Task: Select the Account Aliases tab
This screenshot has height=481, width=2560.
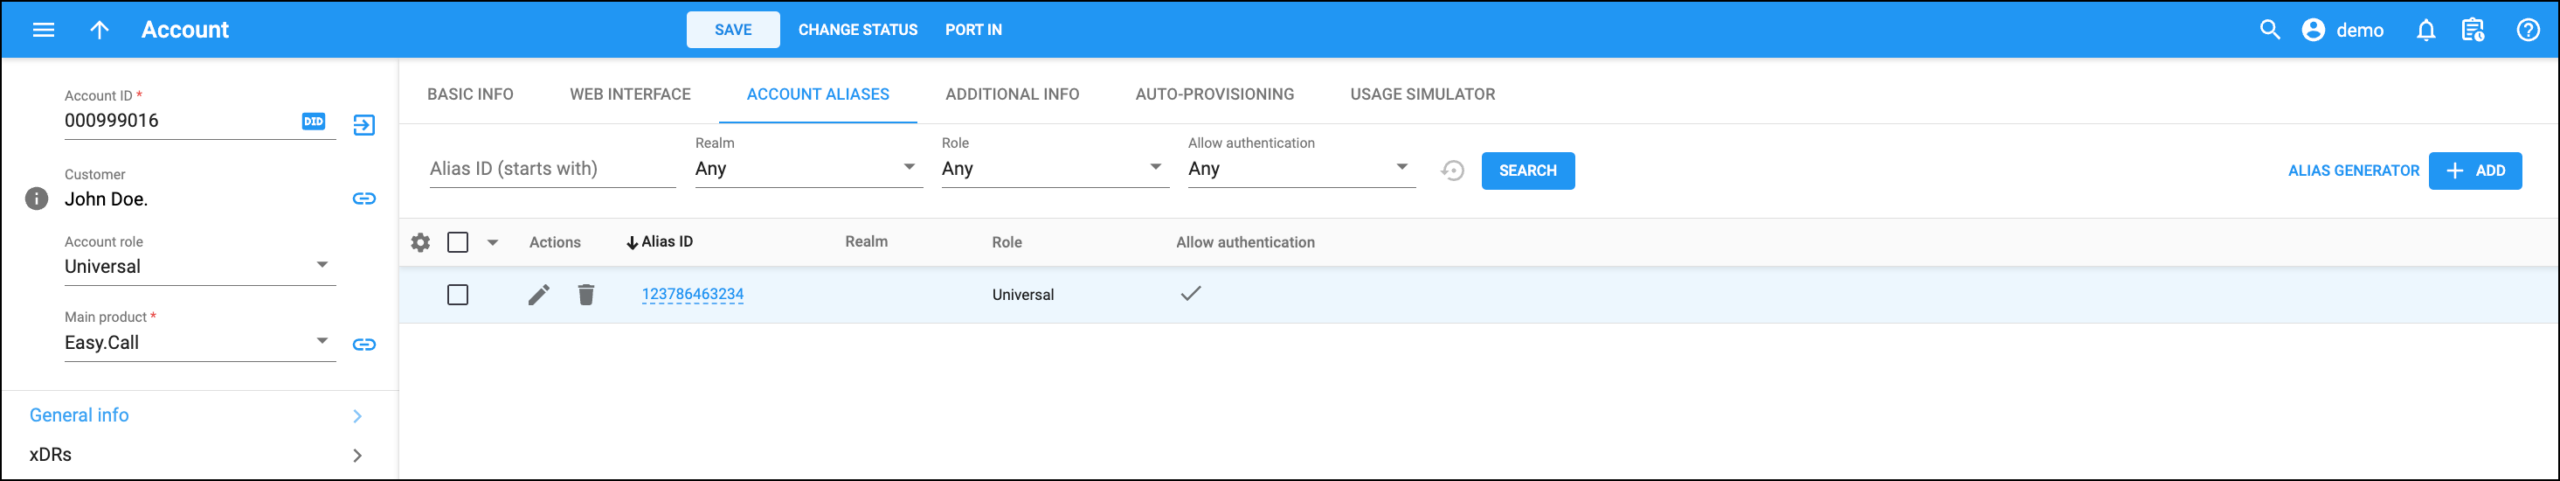Action: [818, 94]
